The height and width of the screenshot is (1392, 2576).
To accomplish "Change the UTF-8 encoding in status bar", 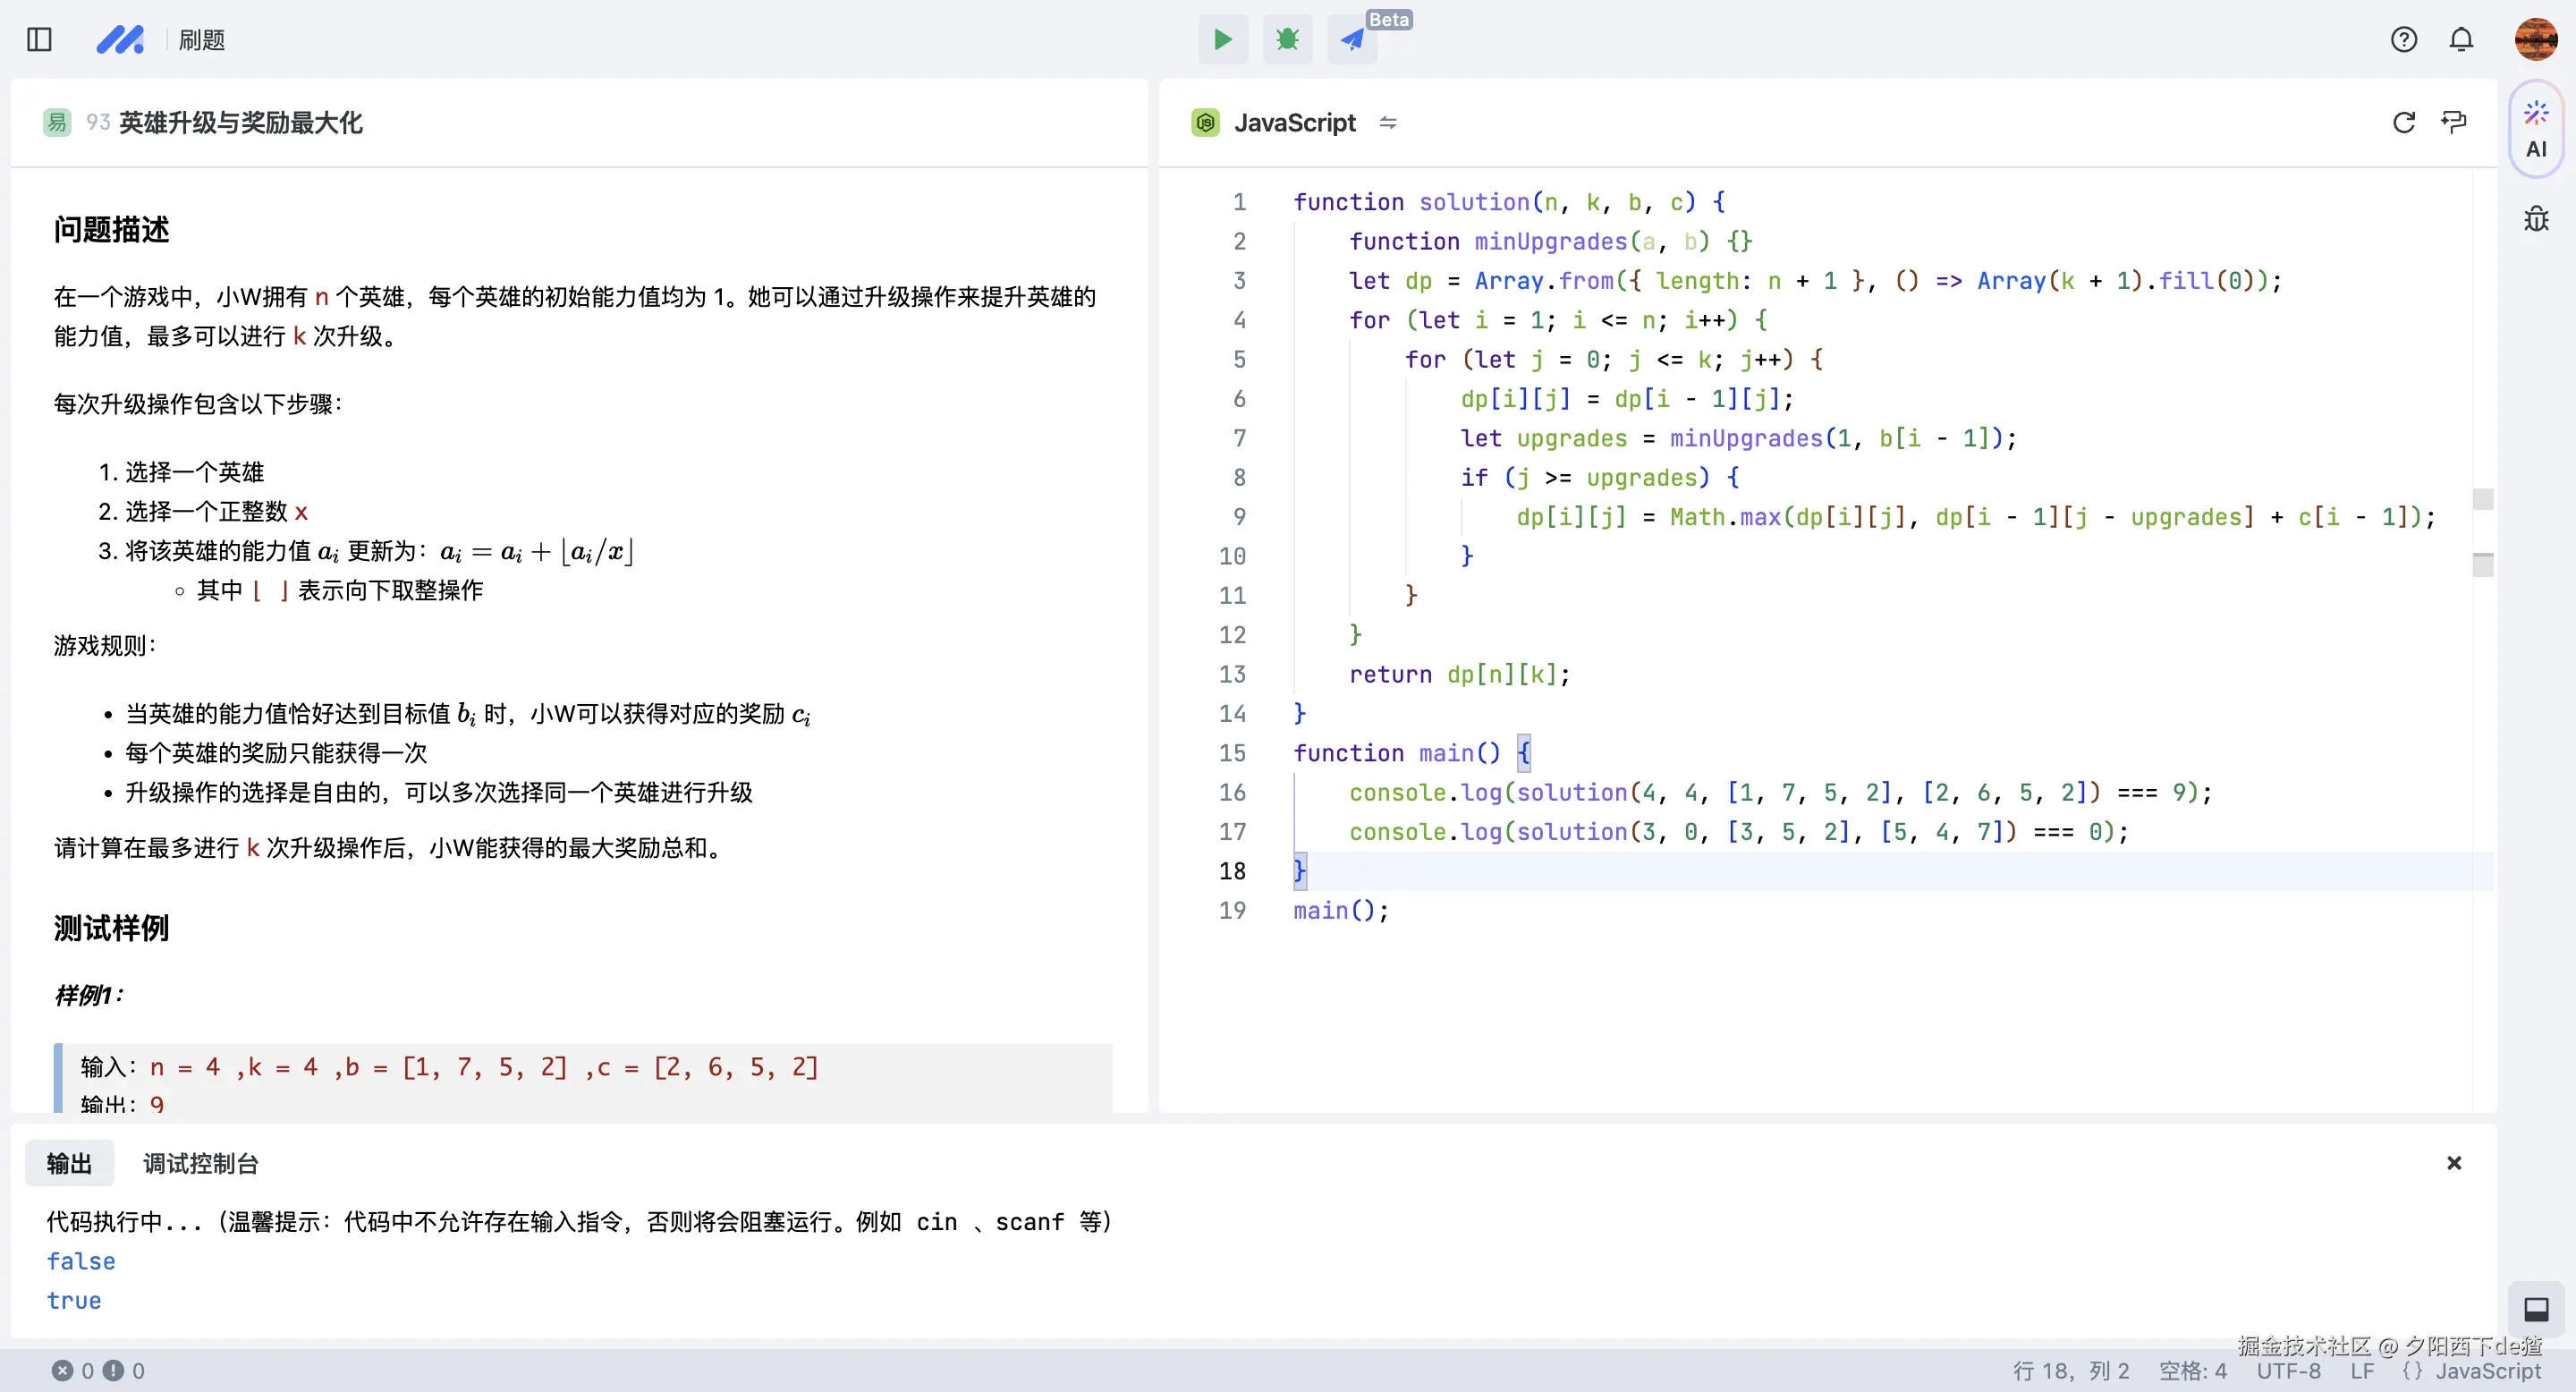I will click(2288, 1371).
